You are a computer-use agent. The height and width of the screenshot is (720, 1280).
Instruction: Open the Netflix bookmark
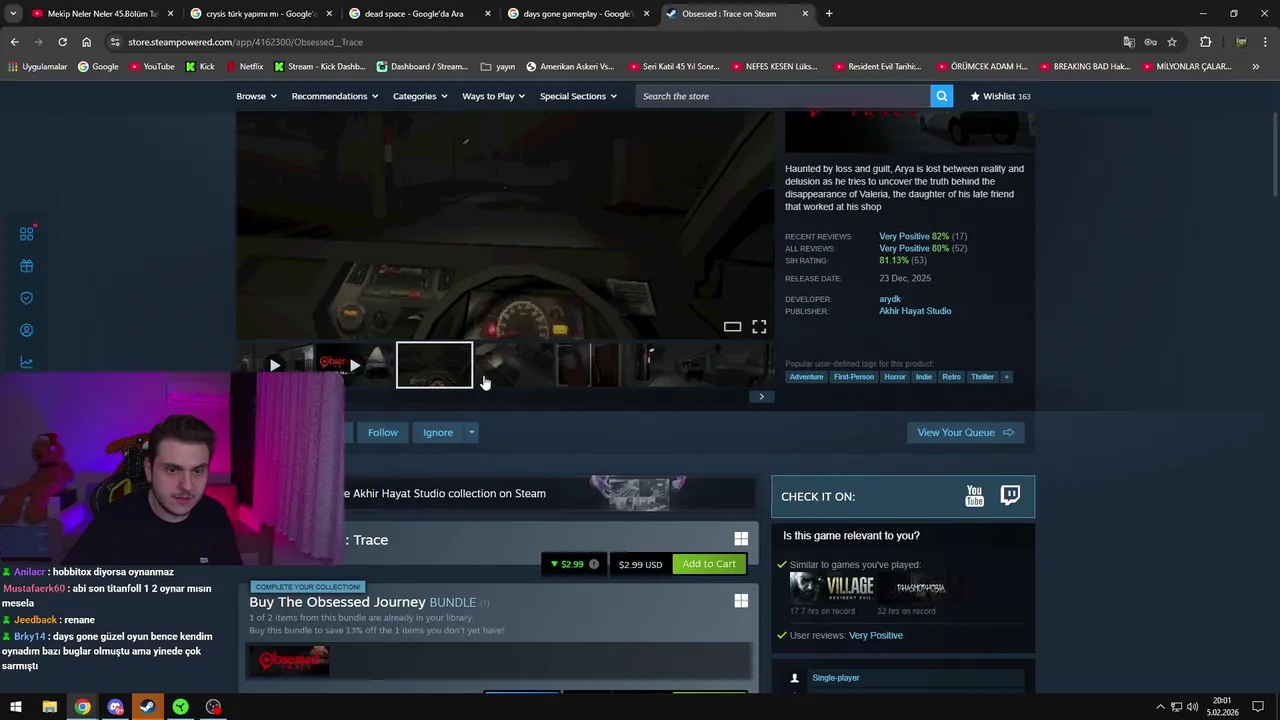click(x=245, y=67)
